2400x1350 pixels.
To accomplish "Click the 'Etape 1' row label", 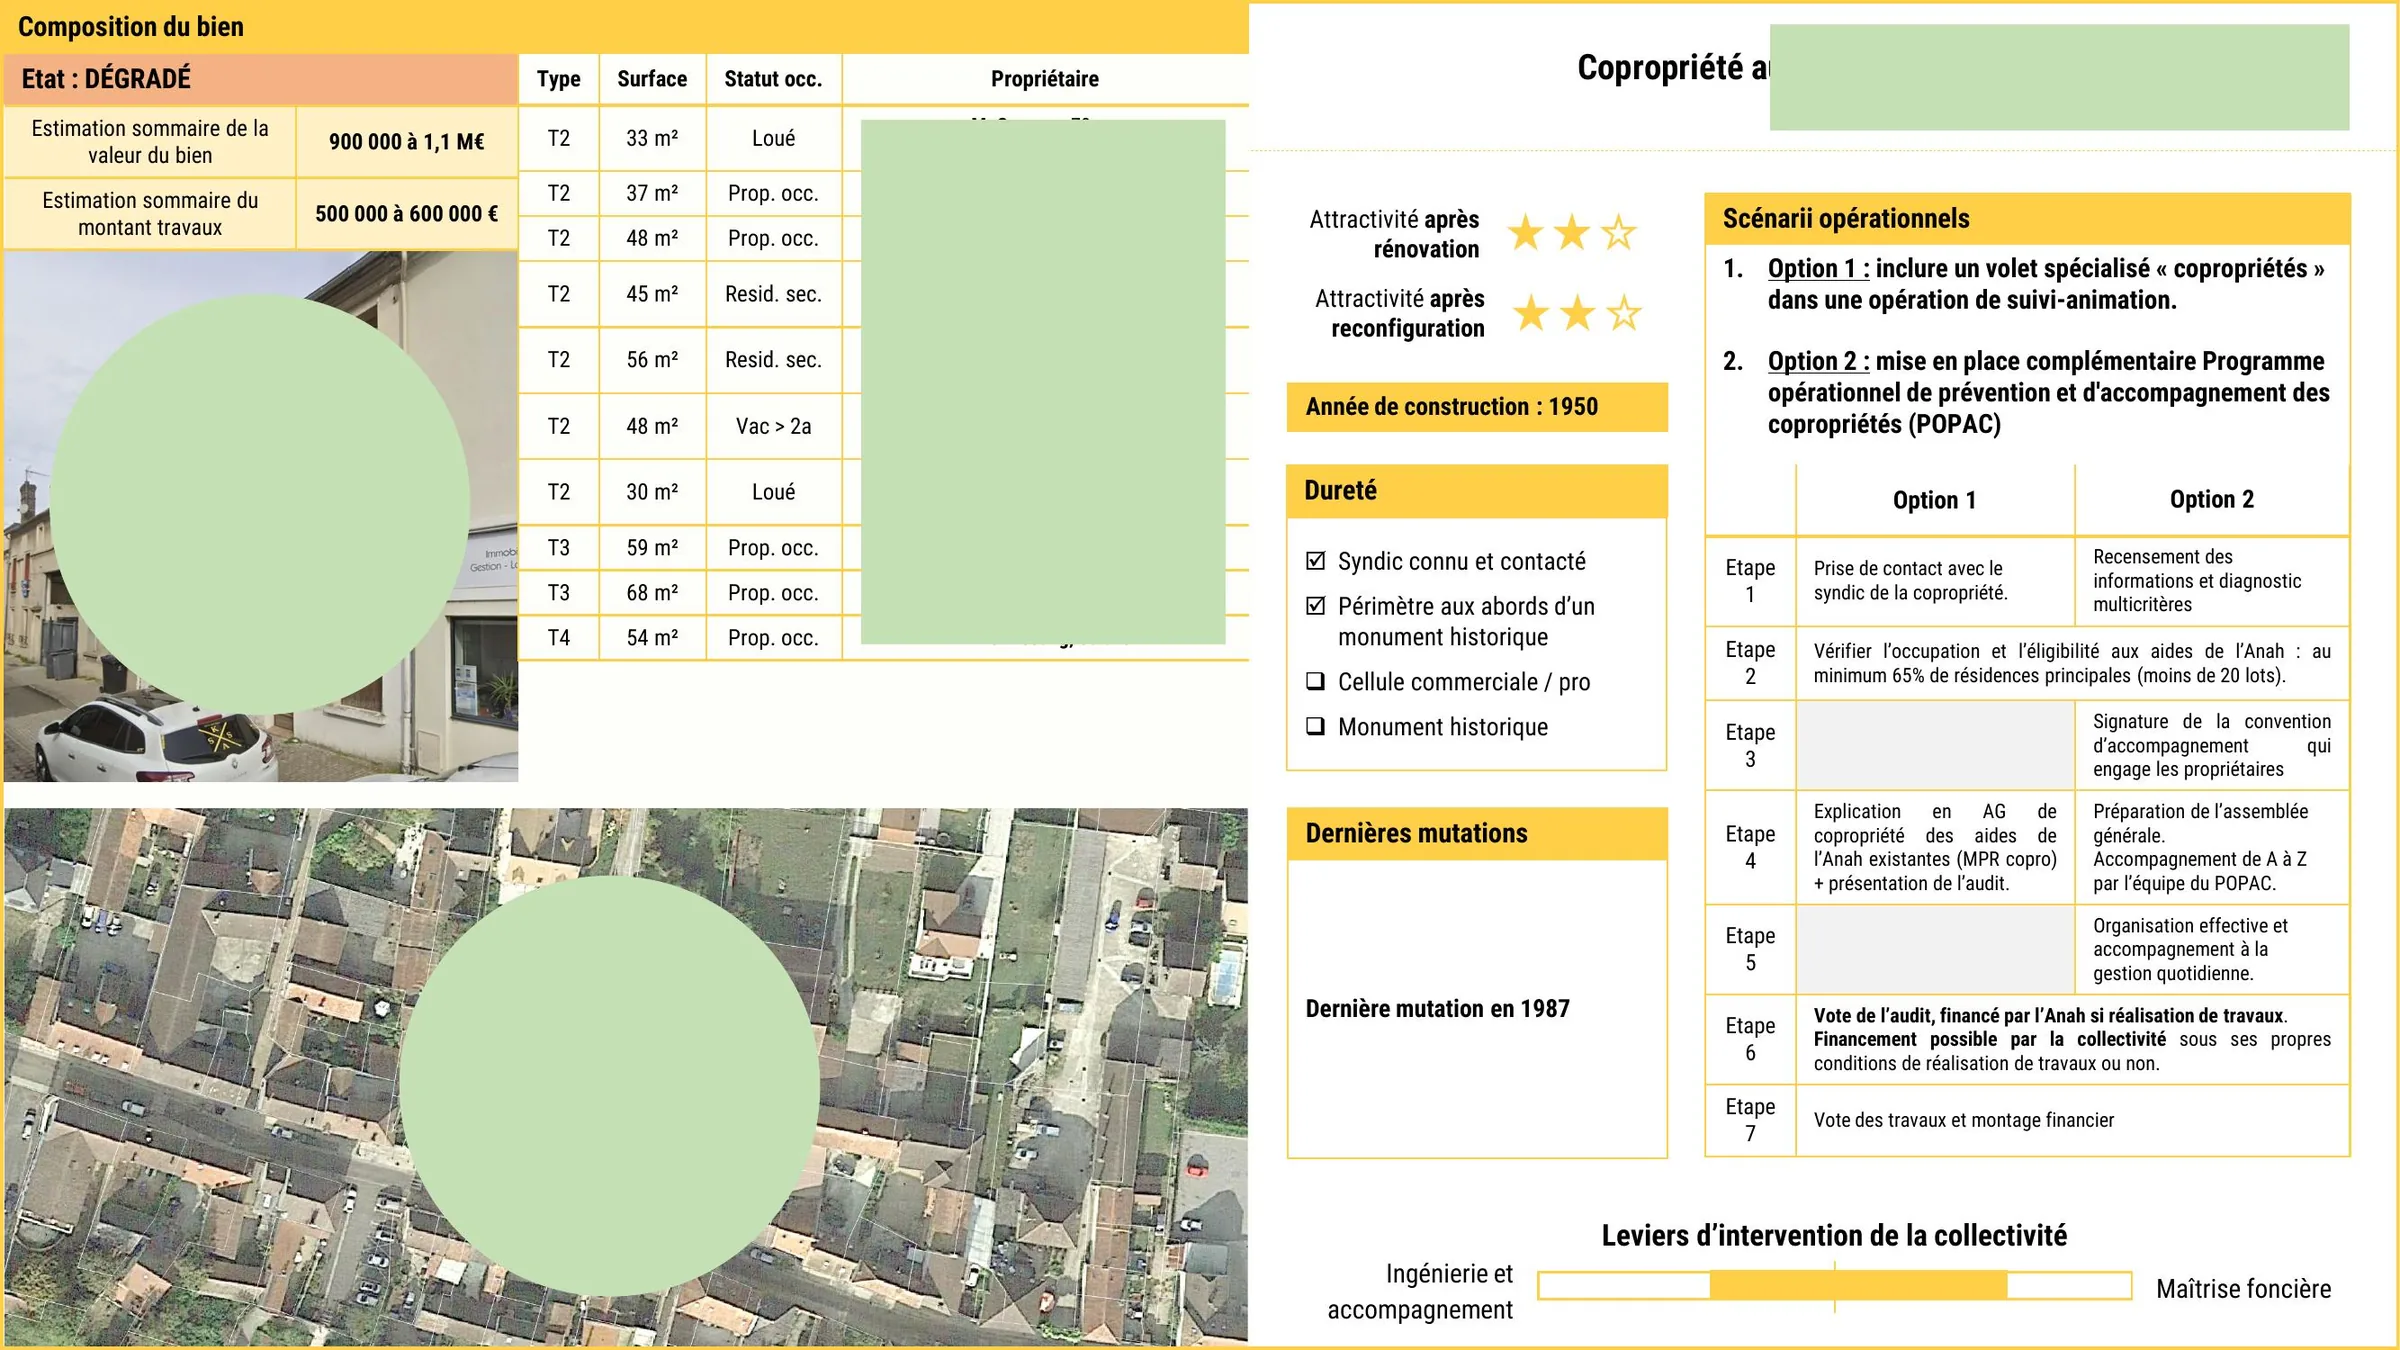I will pos(1750,581).
